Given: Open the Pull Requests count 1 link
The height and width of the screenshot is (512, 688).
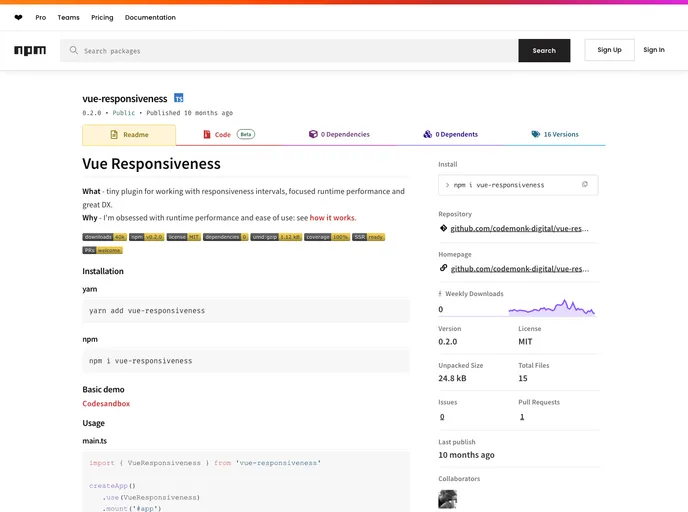Looking at the screenshot, I should click(522, 417).
